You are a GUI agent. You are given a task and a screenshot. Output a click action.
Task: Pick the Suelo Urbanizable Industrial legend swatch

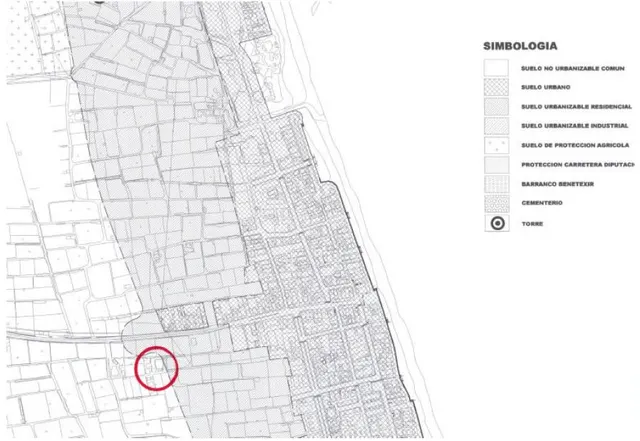(x=496, y=126)
